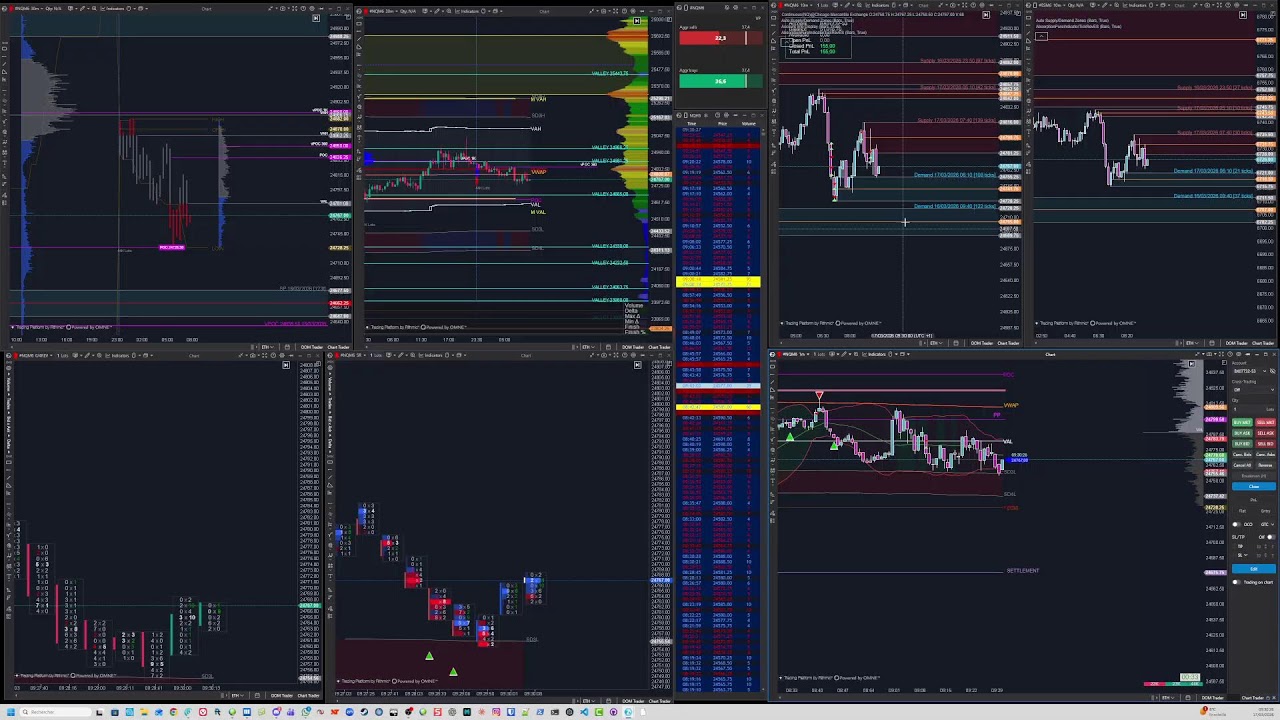Open the Account selection dropdown
This screenshot has height=720, width=1280.
(1250, 371)
